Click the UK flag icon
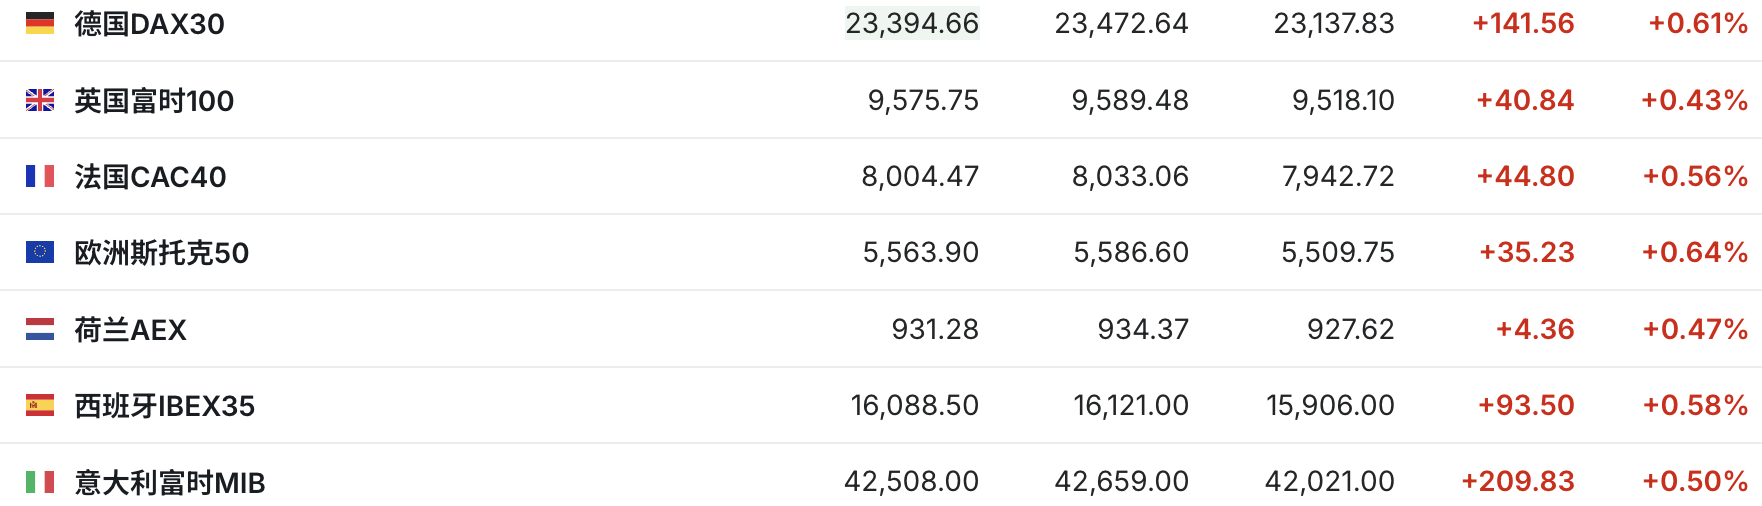Viewport: 1762px width, 506px height. pyautogui.click(x=40, y=100)
